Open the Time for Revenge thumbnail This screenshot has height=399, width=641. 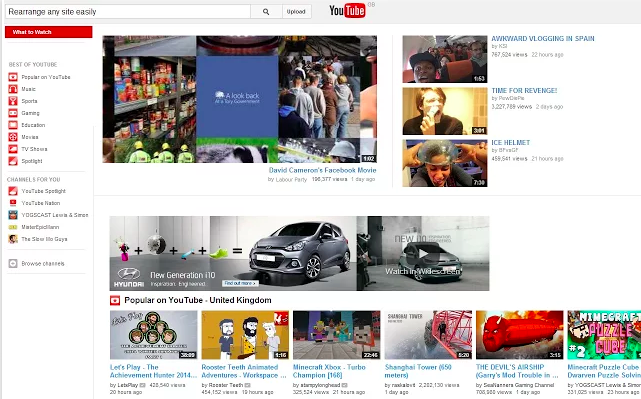coord(445,111)
